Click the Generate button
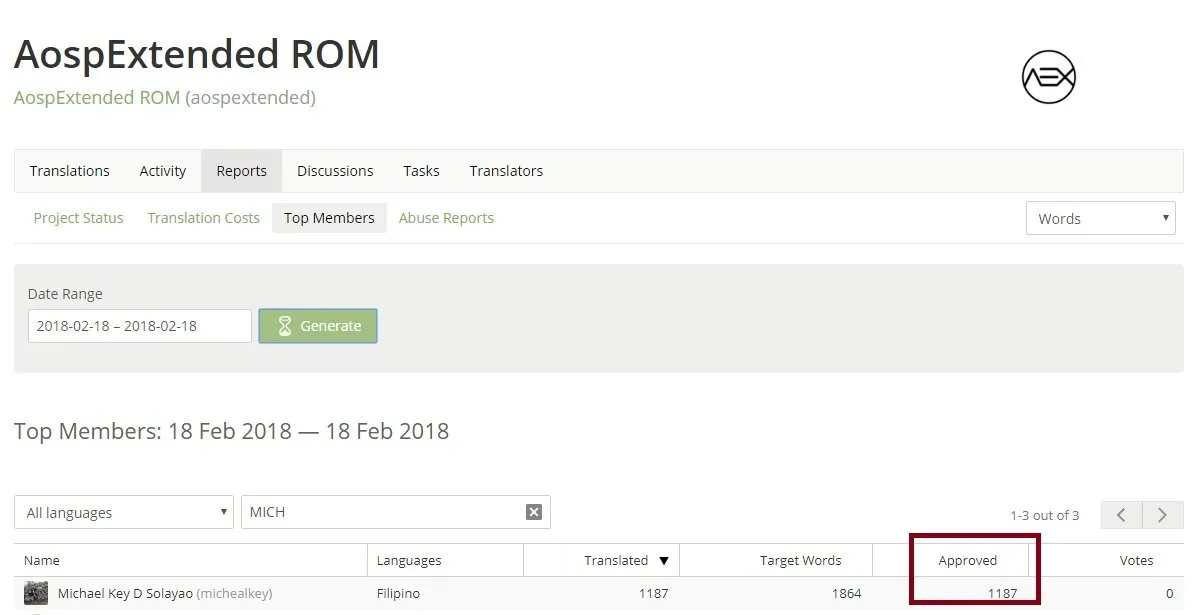Viewport: 1195px width, 615px height. click(x=318, y=326)
